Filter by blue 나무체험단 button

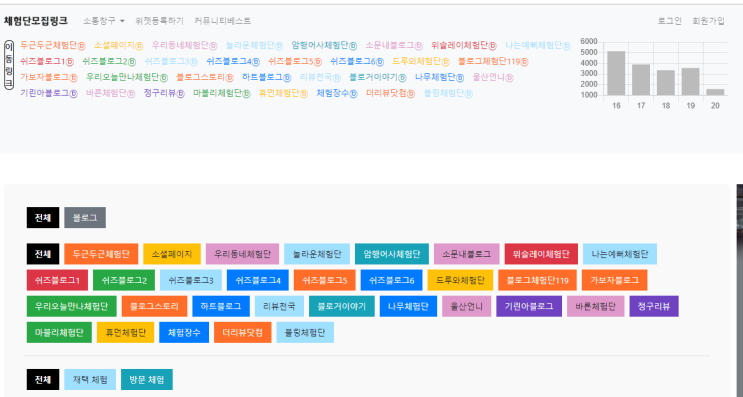point(408,306)
